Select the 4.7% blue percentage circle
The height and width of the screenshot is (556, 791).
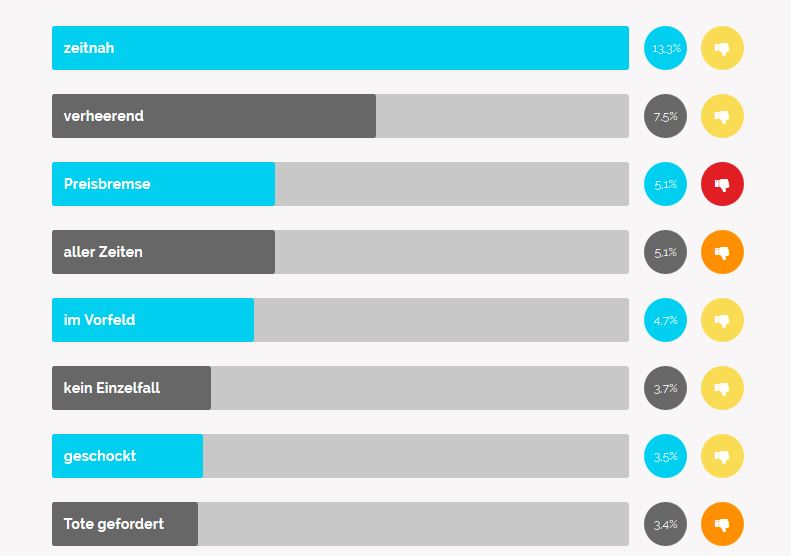(x=665, y=320)
